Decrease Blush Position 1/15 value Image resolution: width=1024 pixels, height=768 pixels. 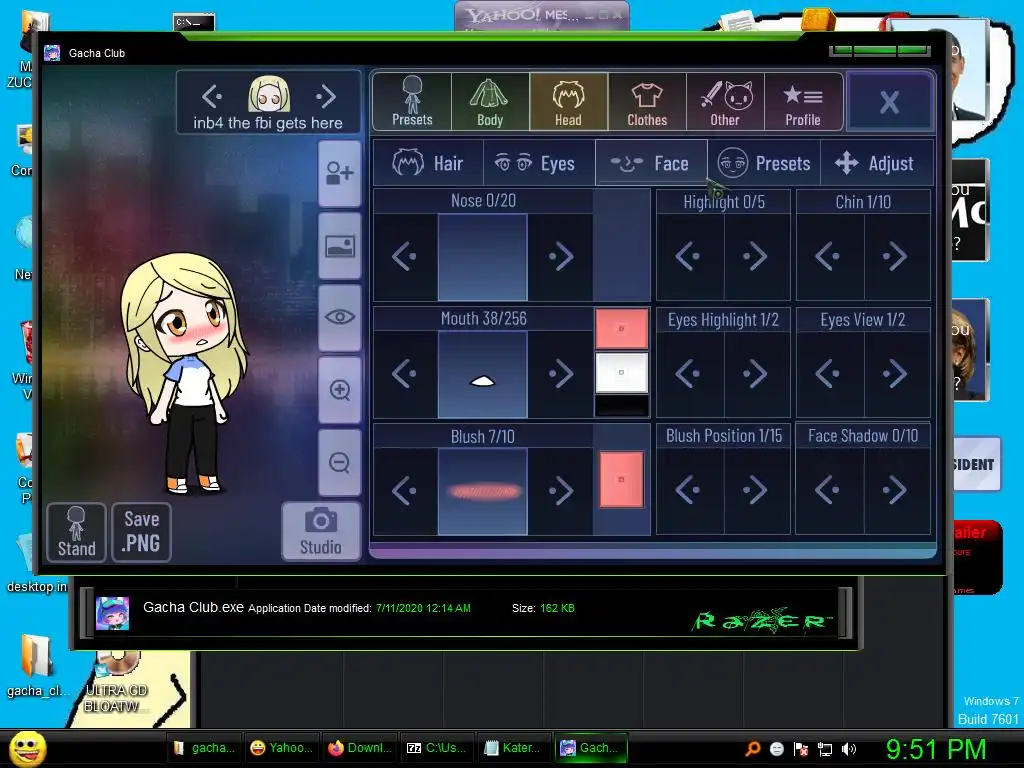pos(689,490)
